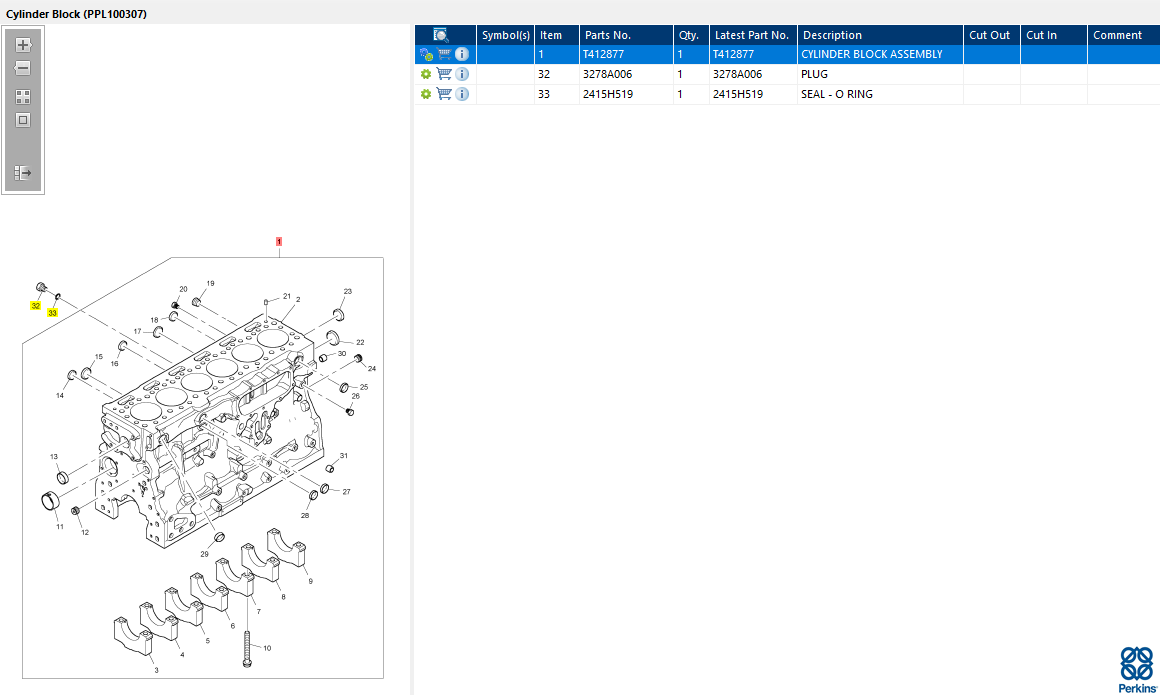Select red callout 1 on the diagram
1160x695 pixels.
point(279,242)
